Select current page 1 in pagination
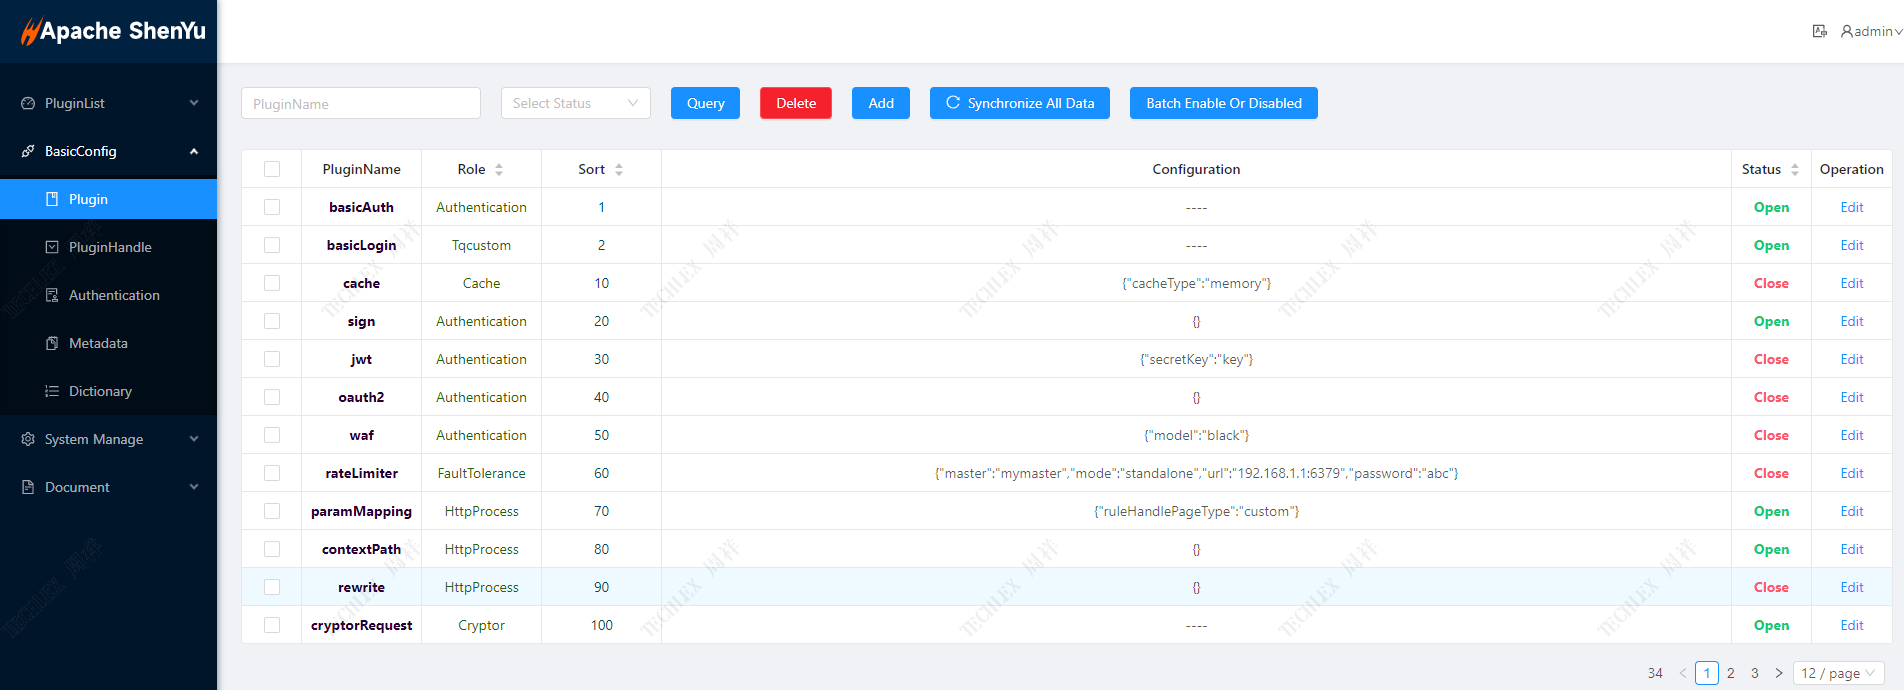1904x690 pixels. pyautogui.click(x=1707, y=673)
